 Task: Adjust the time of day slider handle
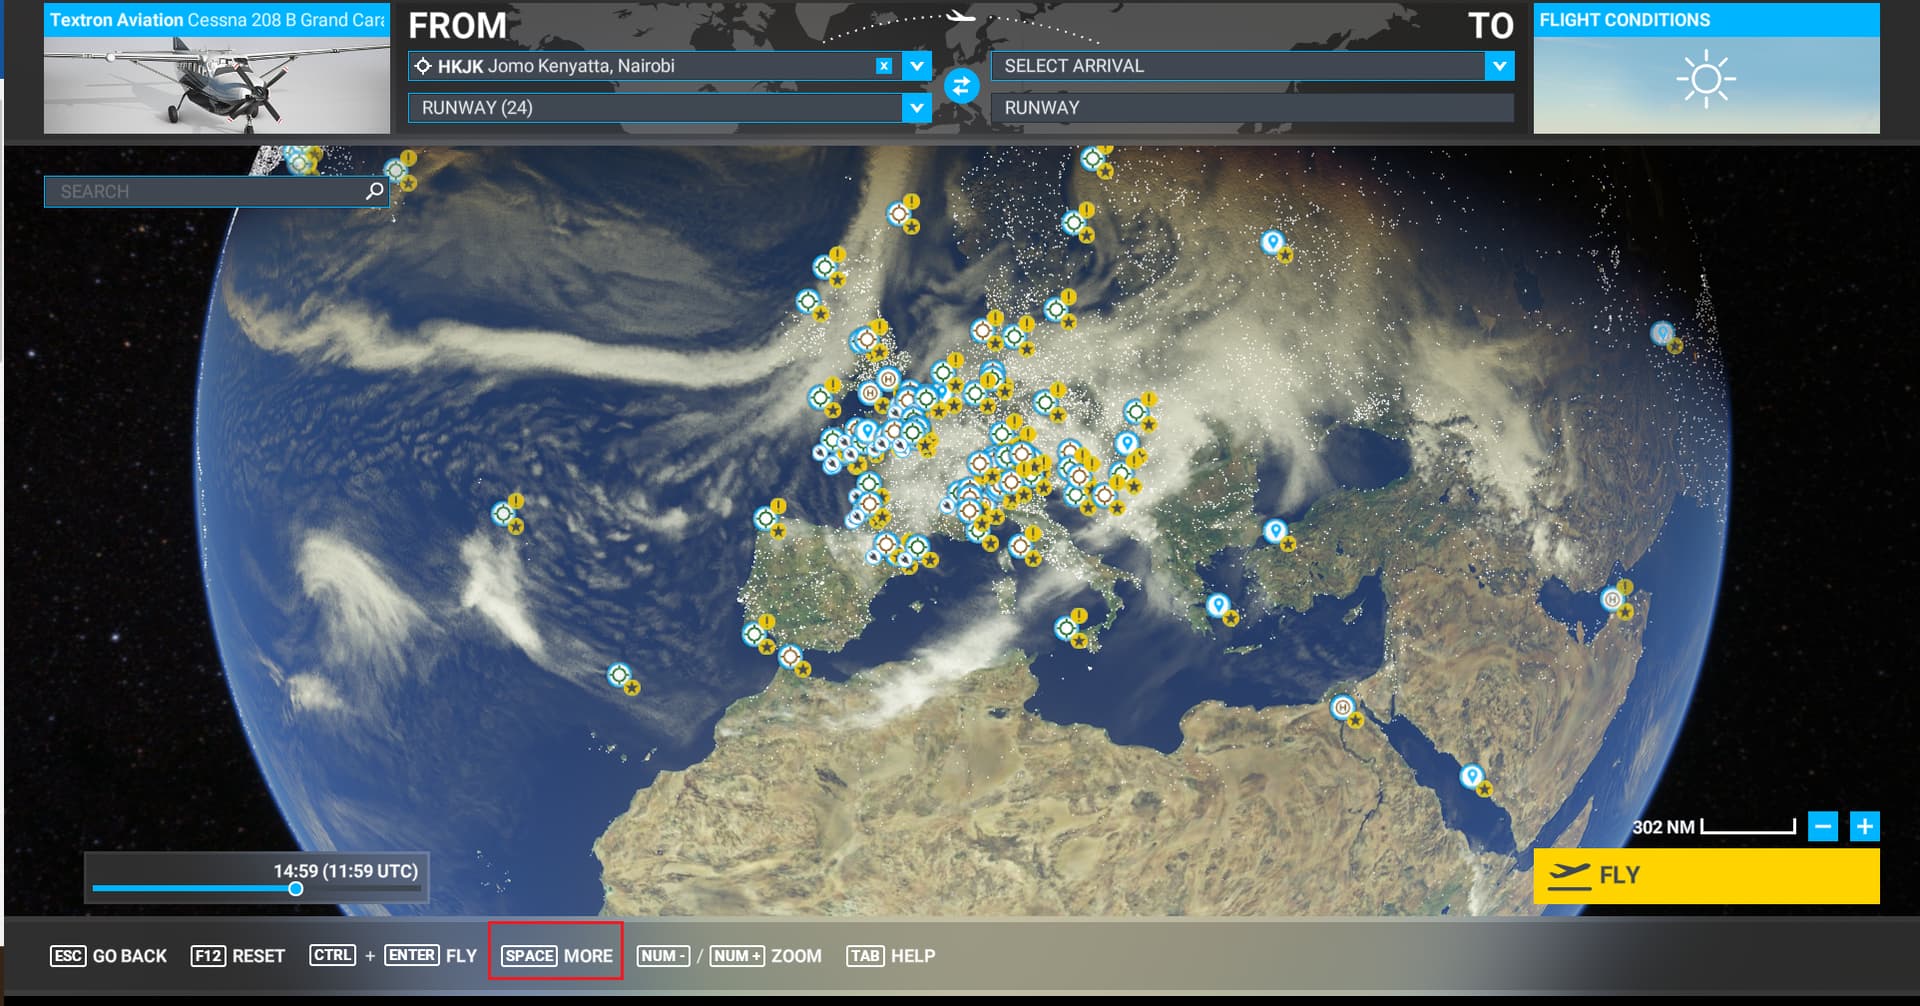(296, 889)
